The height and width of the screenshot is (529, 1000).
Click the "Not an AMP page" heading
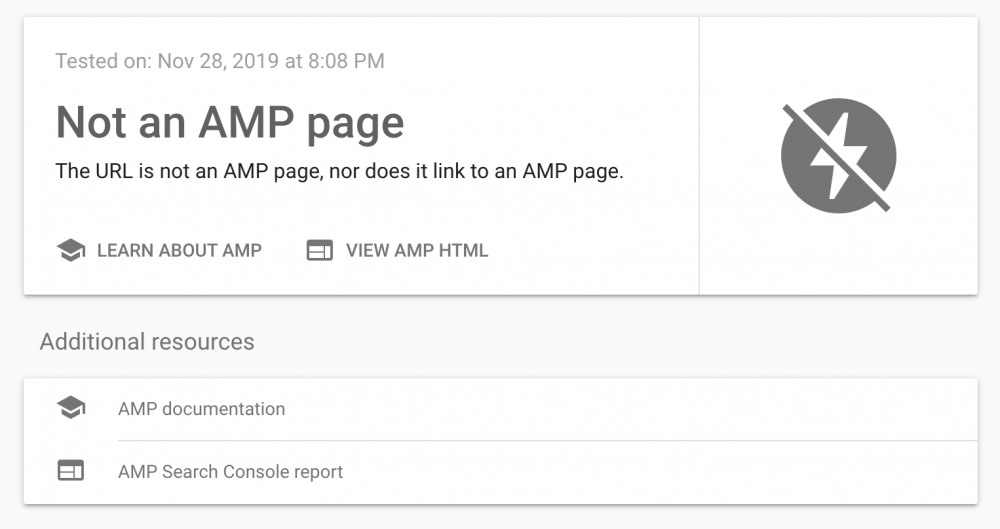[x=230, y=123]
